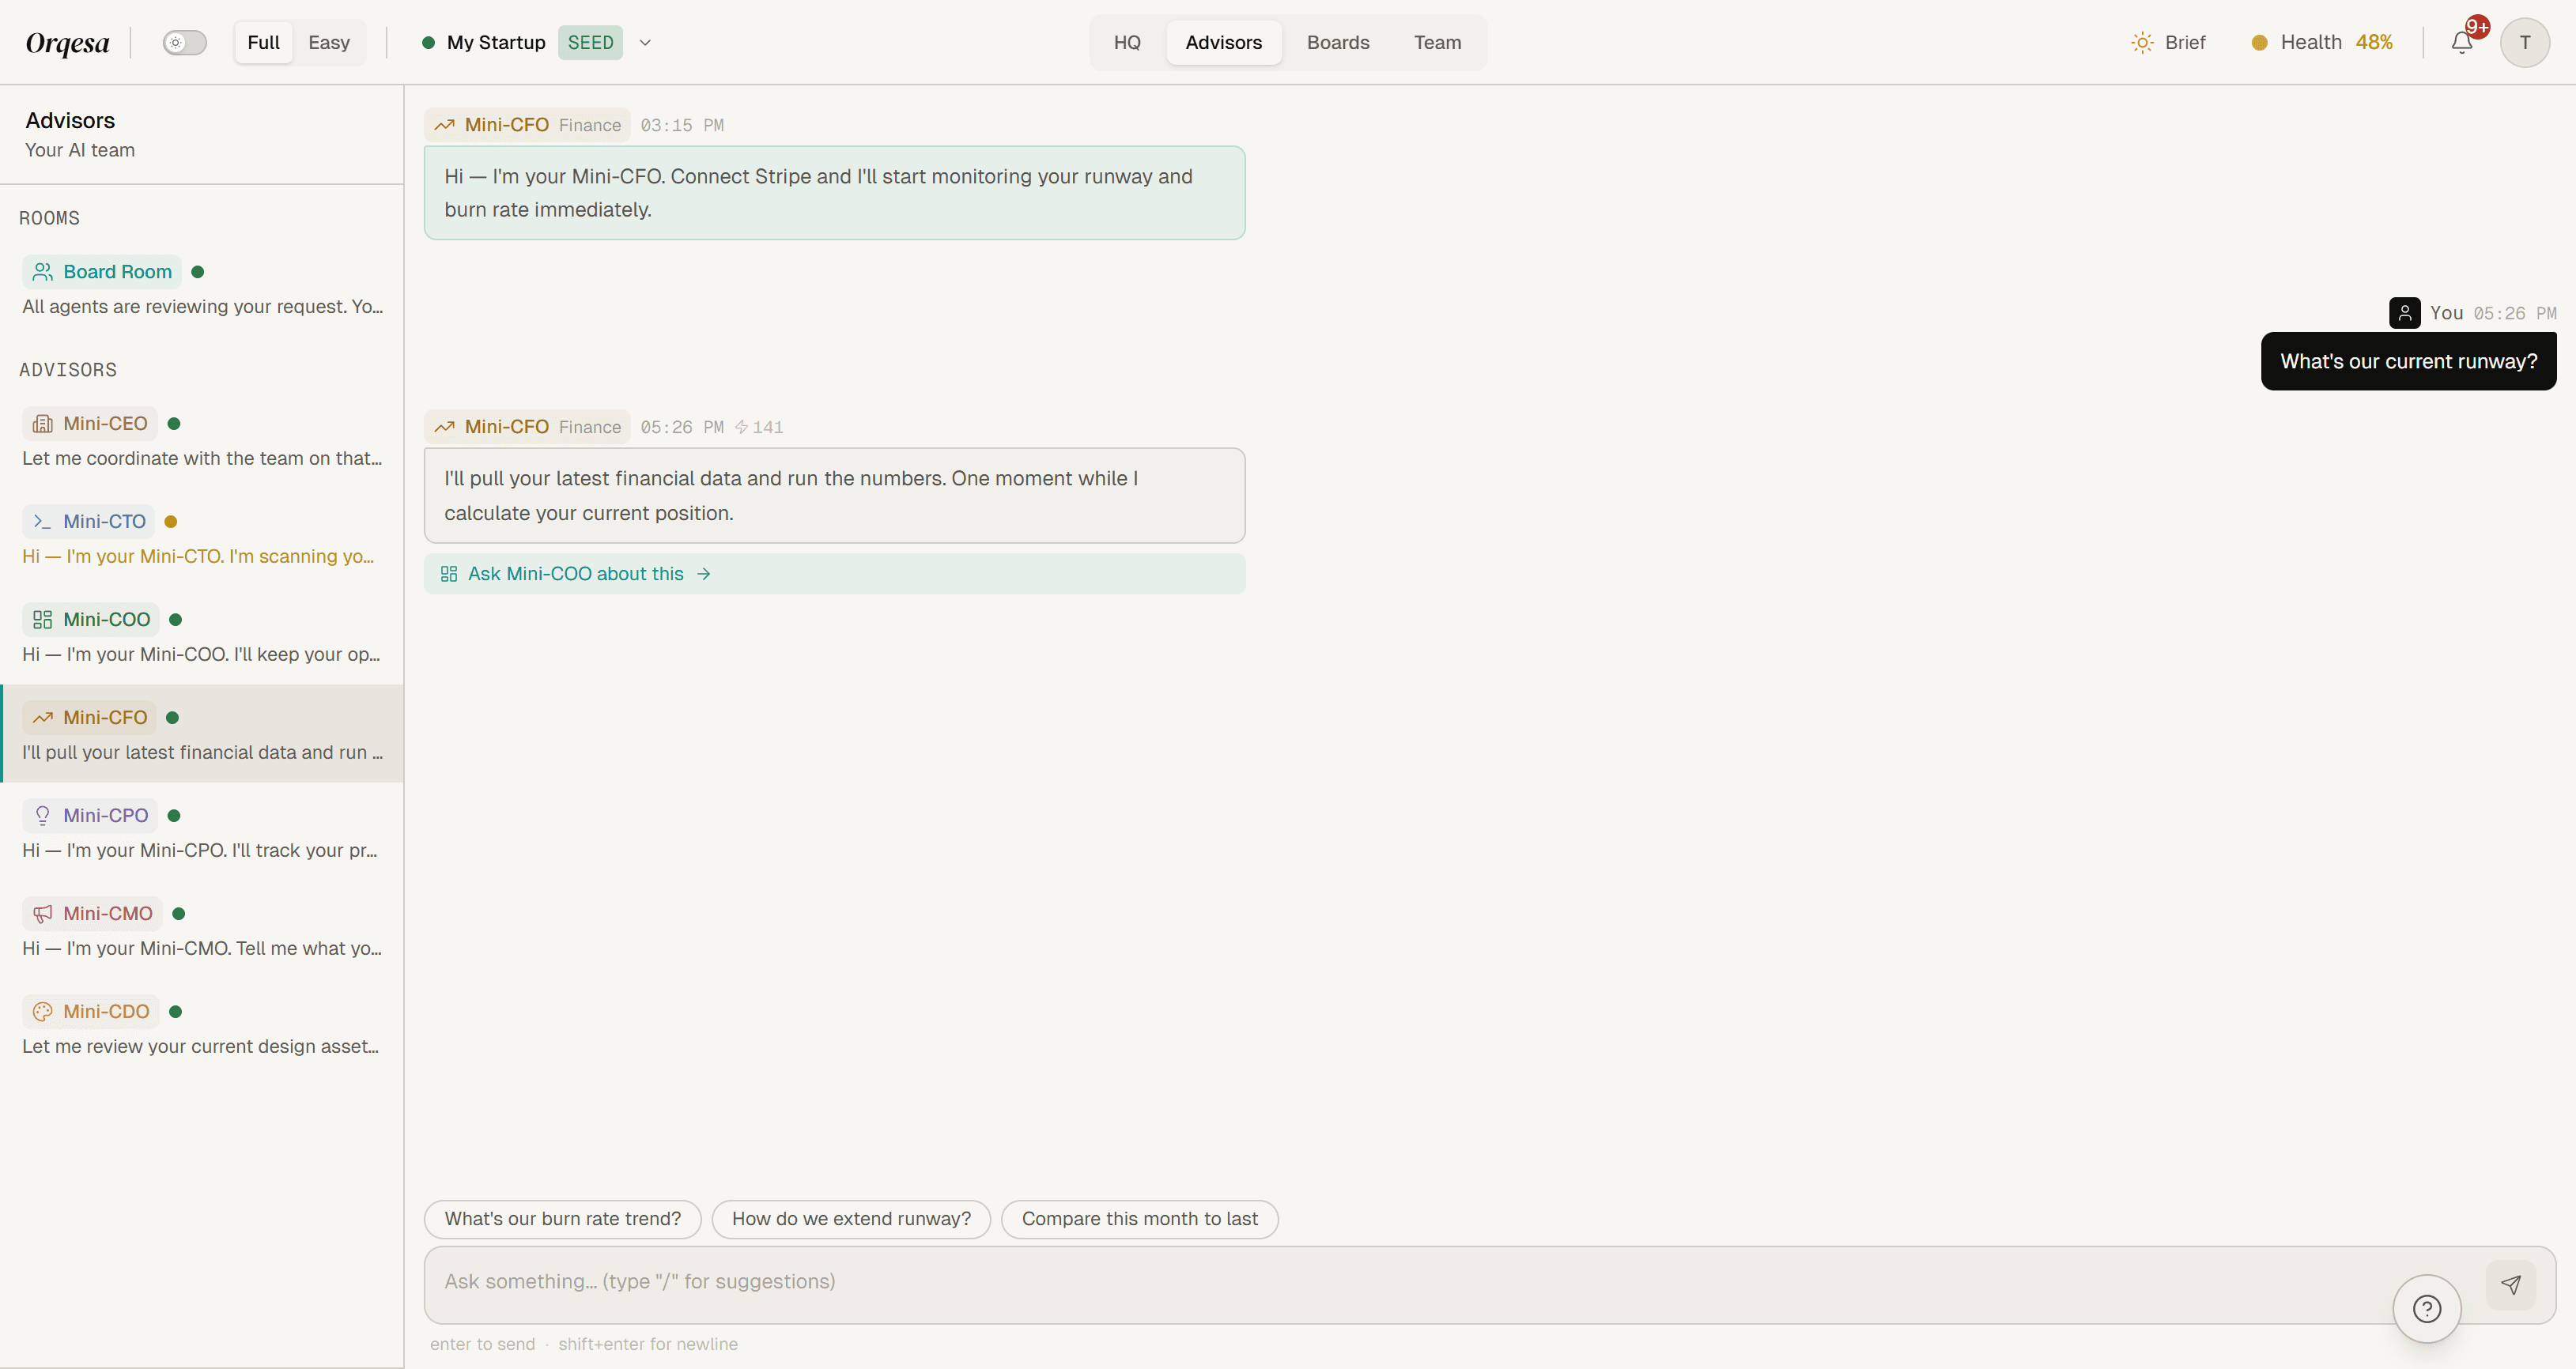The height and width of the screenshot is (1369, 2576).
Task: Click the notification bell with 9+ badge
Action: (2461, 42)
